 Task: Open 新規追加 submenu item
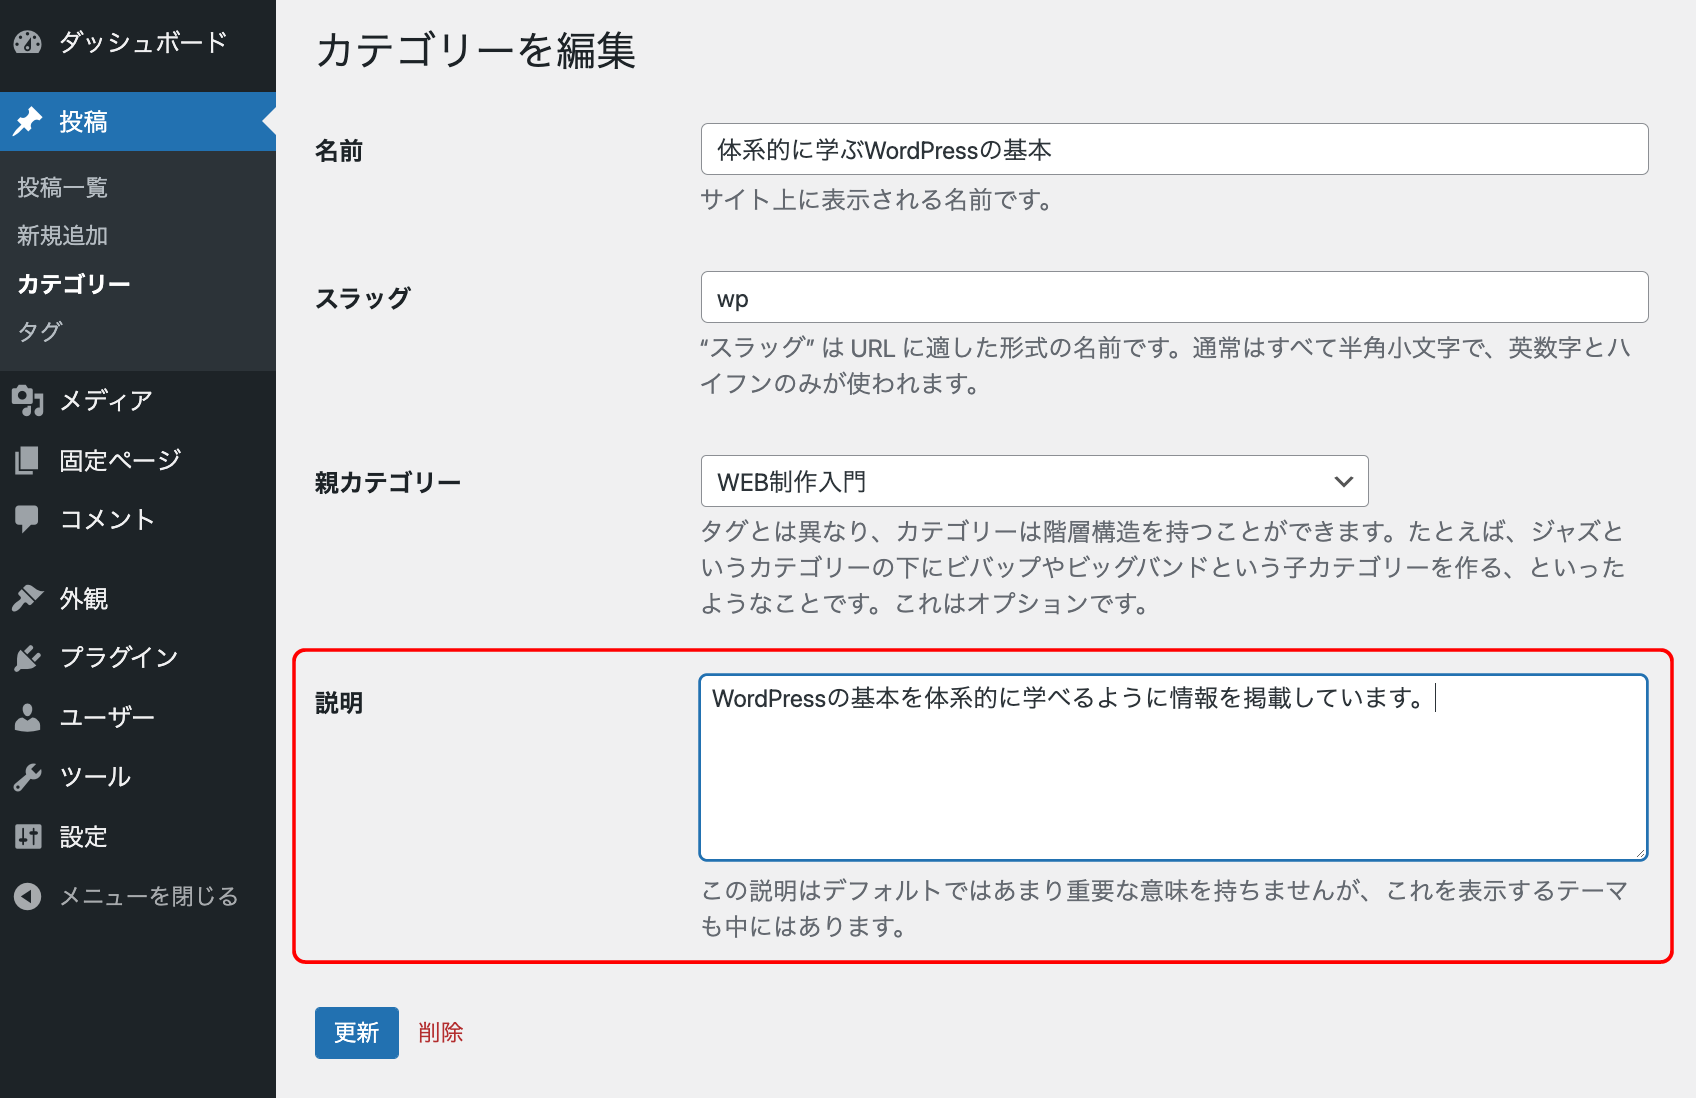[62, 235]
